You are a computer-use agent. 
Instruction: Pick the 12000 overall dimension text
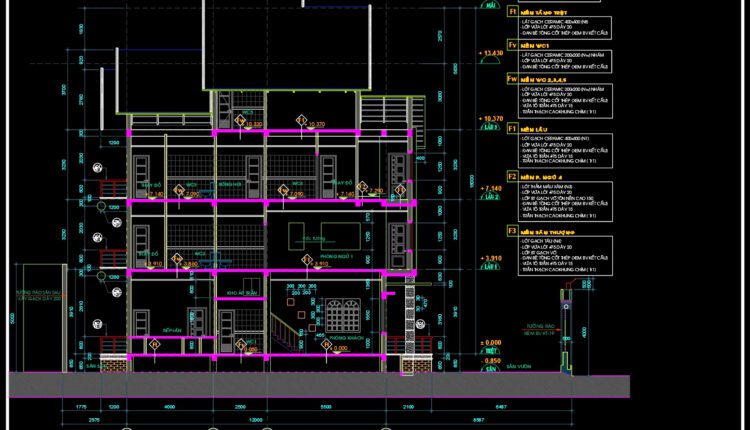coord(256,419)
